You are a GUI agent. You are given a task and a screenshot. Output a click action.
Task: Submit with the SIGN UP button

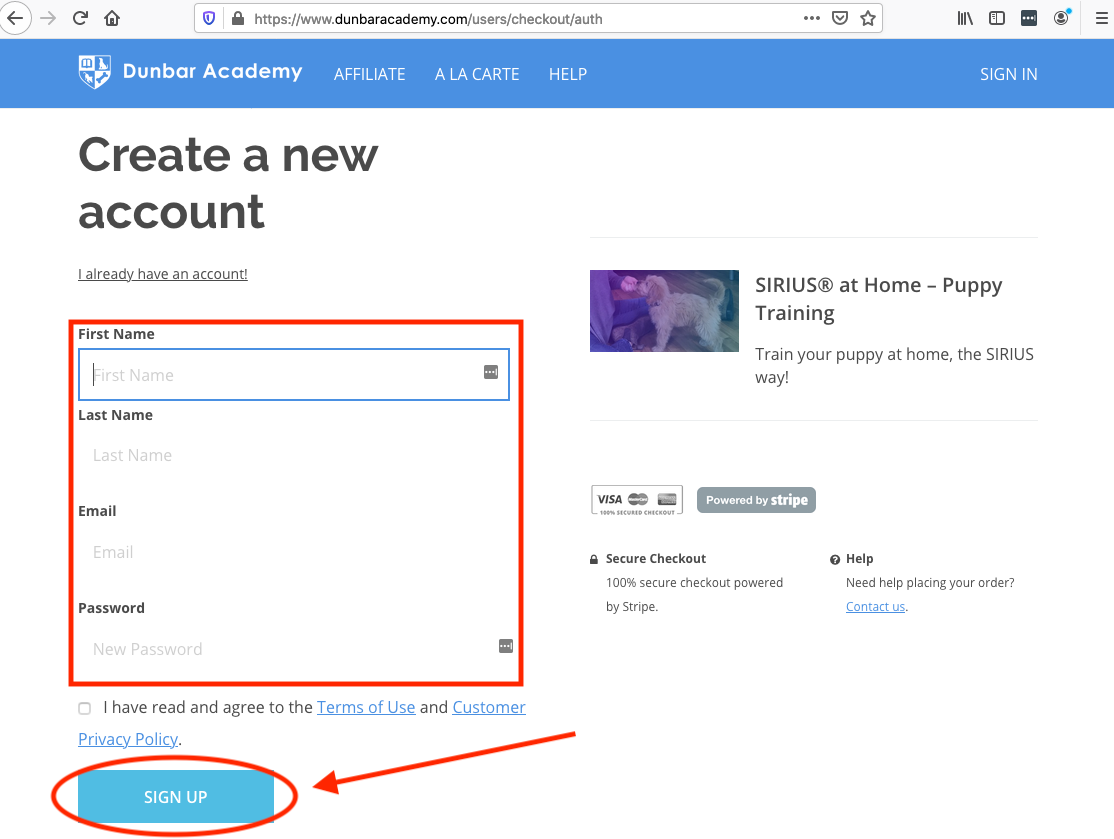(x=175, y=797)
